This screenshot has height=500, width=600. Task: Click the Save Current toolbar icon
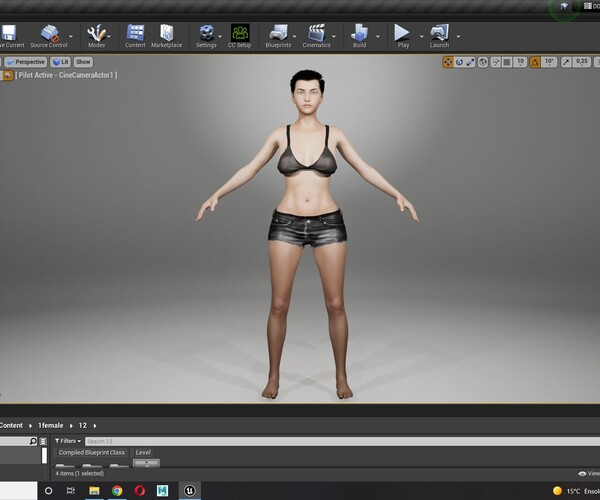pyautogui.click(x=8, y=33)
